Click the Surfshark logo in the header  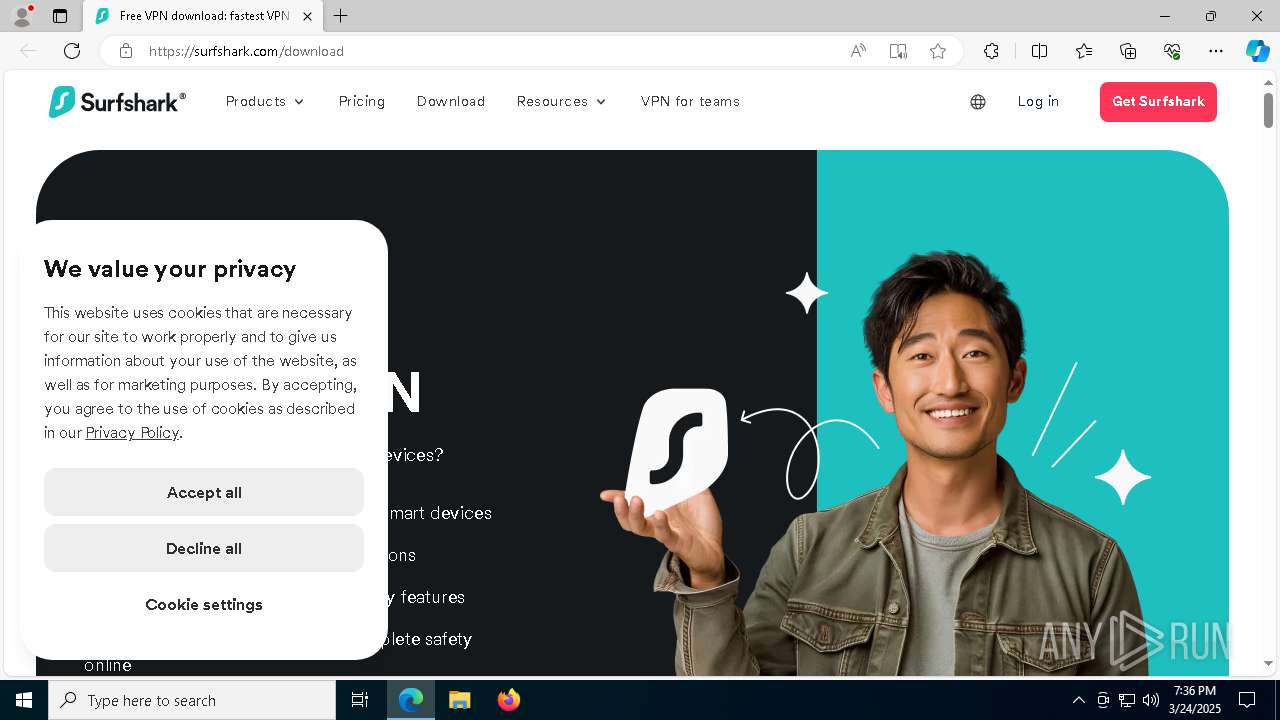117,102
